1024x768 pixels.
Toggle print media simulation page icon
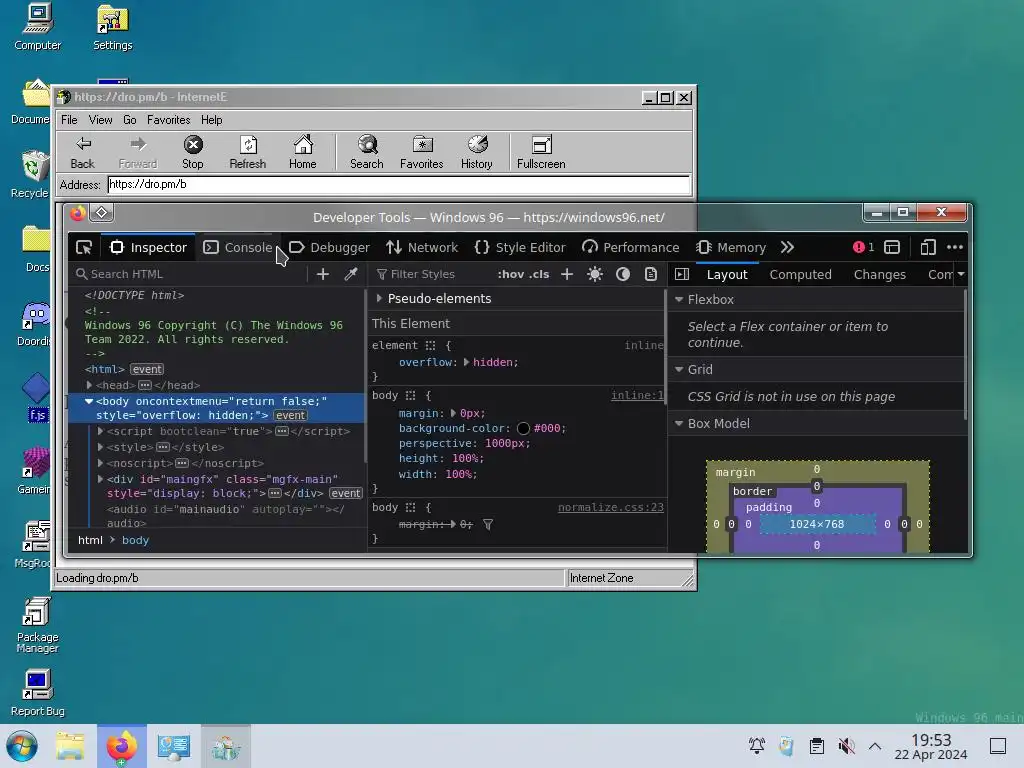650,274
